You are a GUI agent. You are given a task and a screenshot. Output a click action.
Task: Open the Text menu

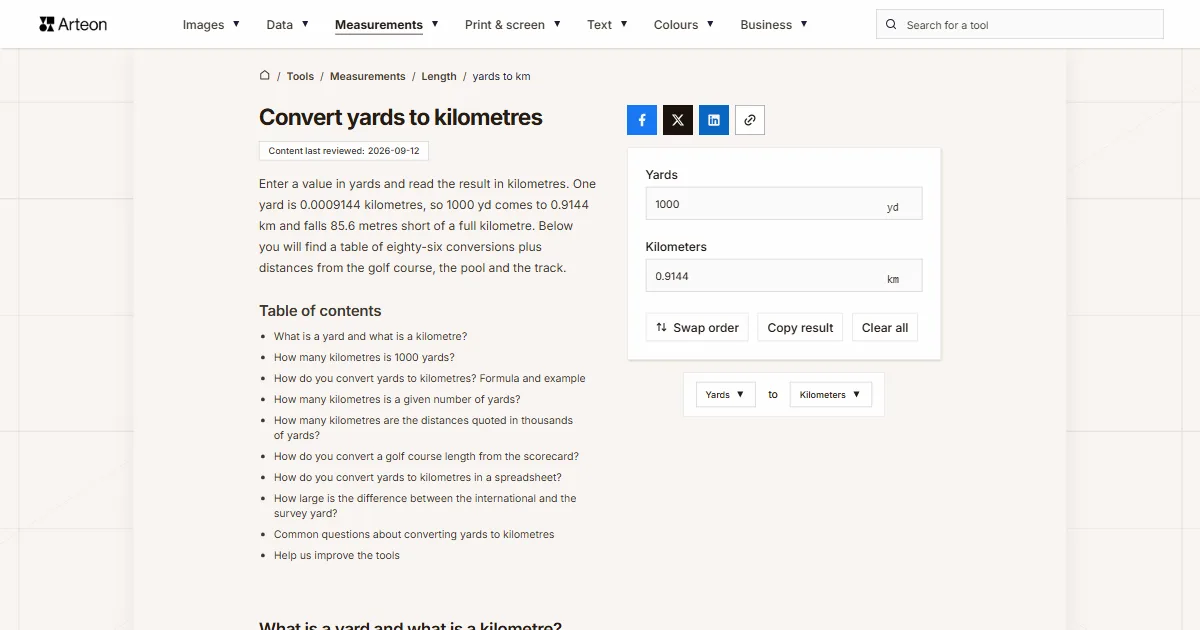[x=607, y=24]
